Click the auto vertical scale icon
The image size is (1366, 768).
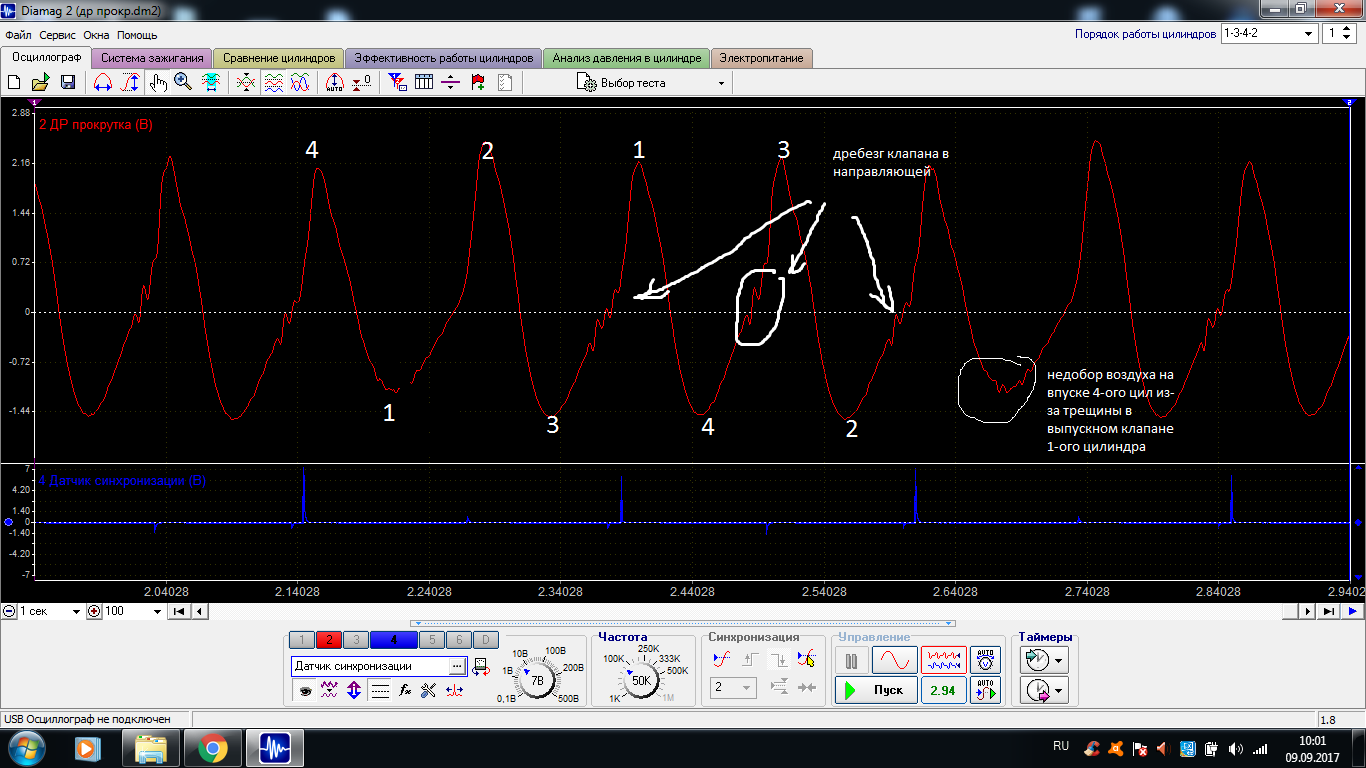point(335,83)
